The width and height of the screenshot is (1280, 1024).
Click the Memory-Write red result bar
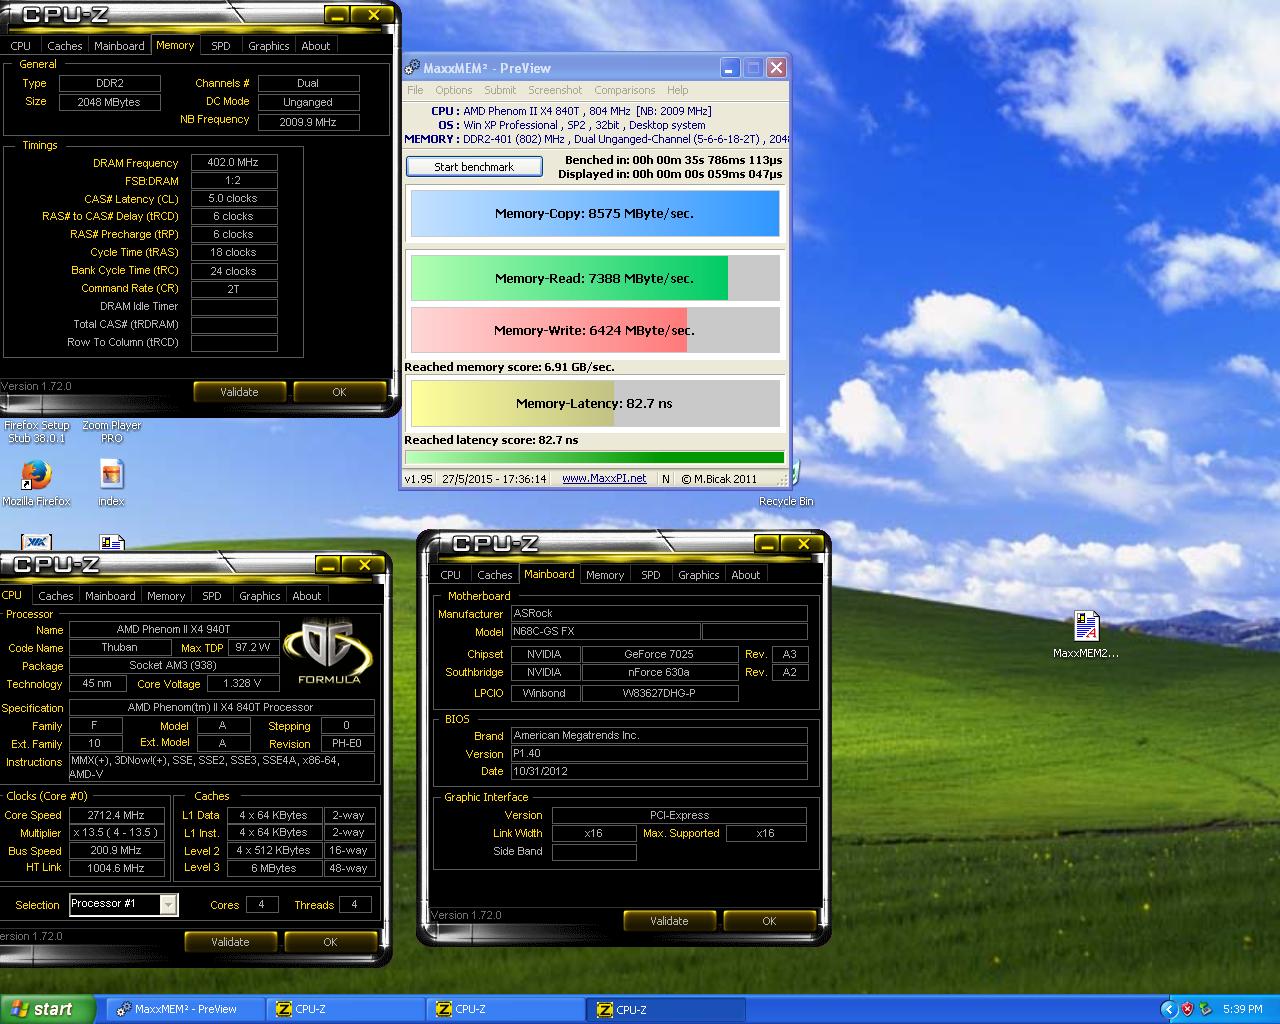point(595,330)
